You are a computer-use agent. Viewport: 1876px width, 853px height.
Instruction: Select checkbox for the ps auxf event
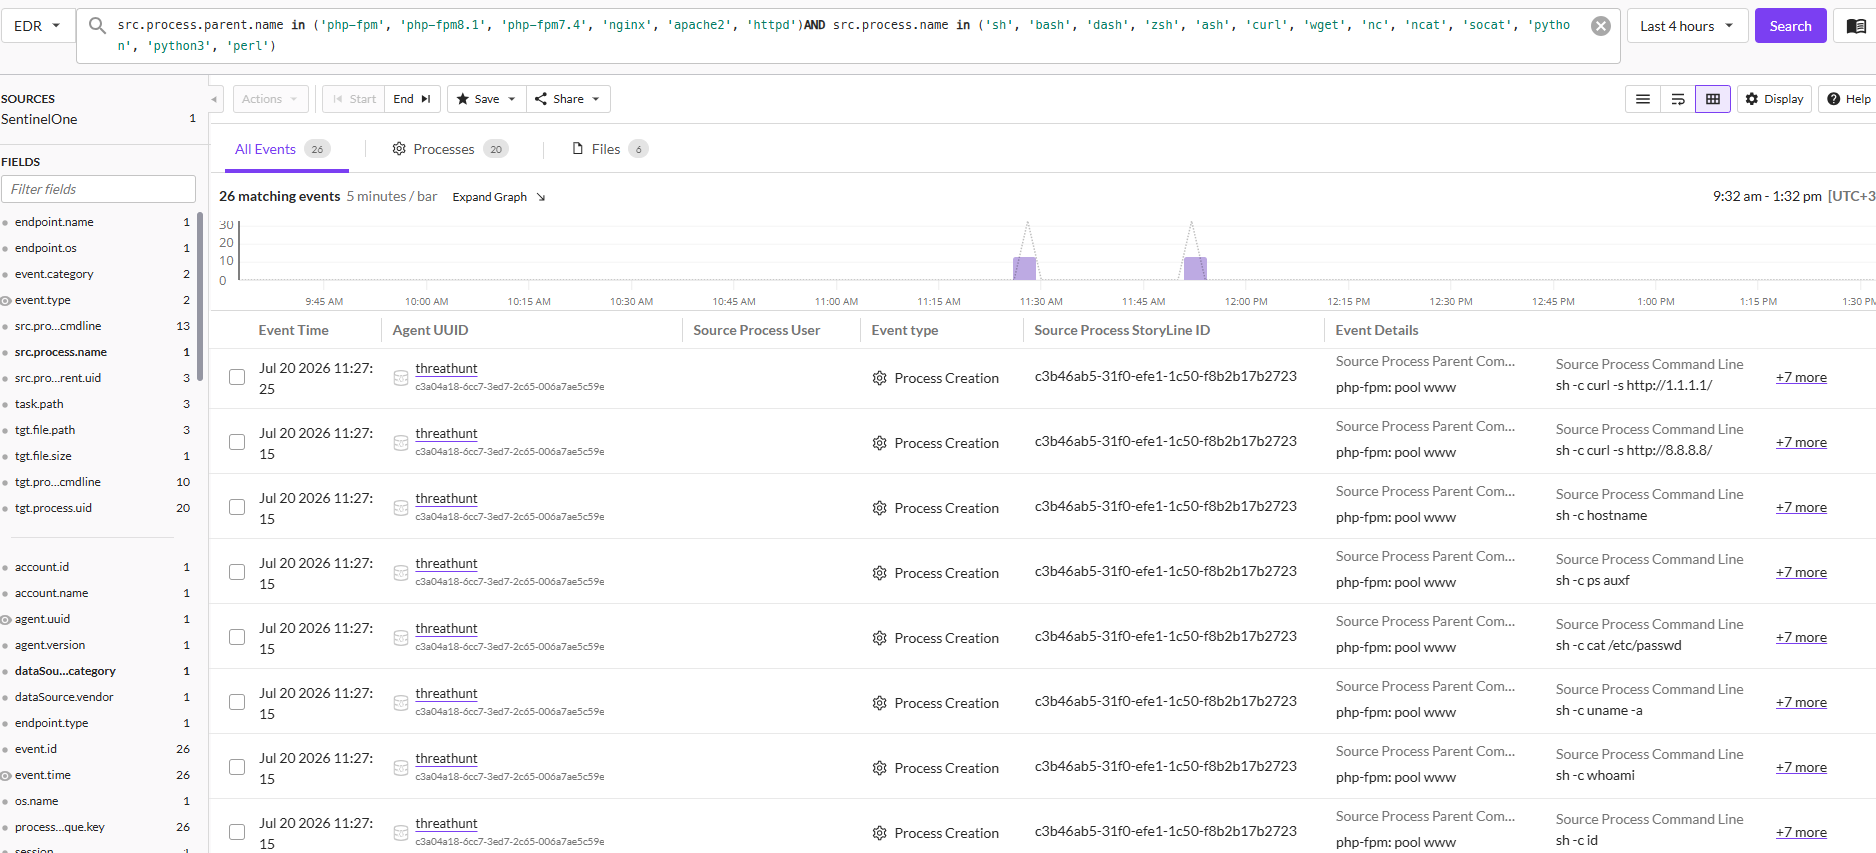237,572
